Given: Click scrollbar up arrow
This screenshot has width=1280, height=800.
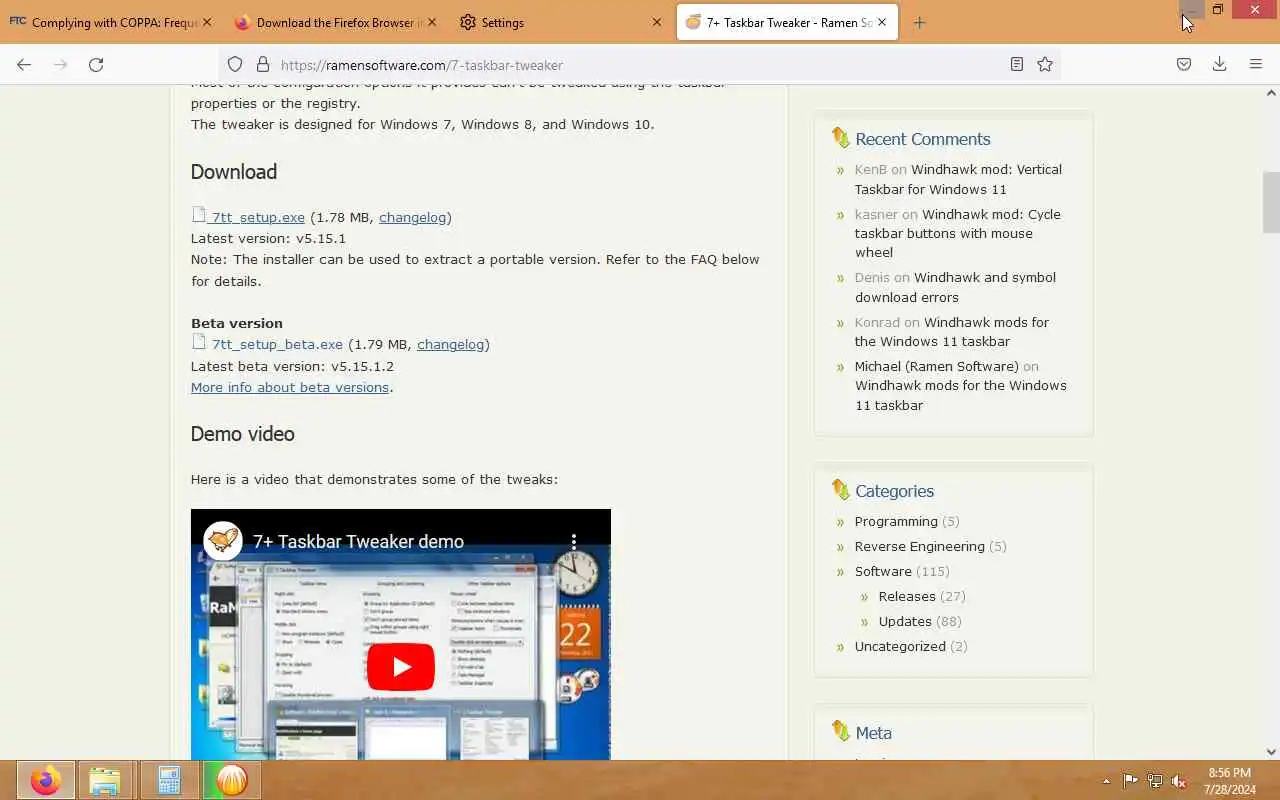Looking at the screenshot, I should [1271, 93].
